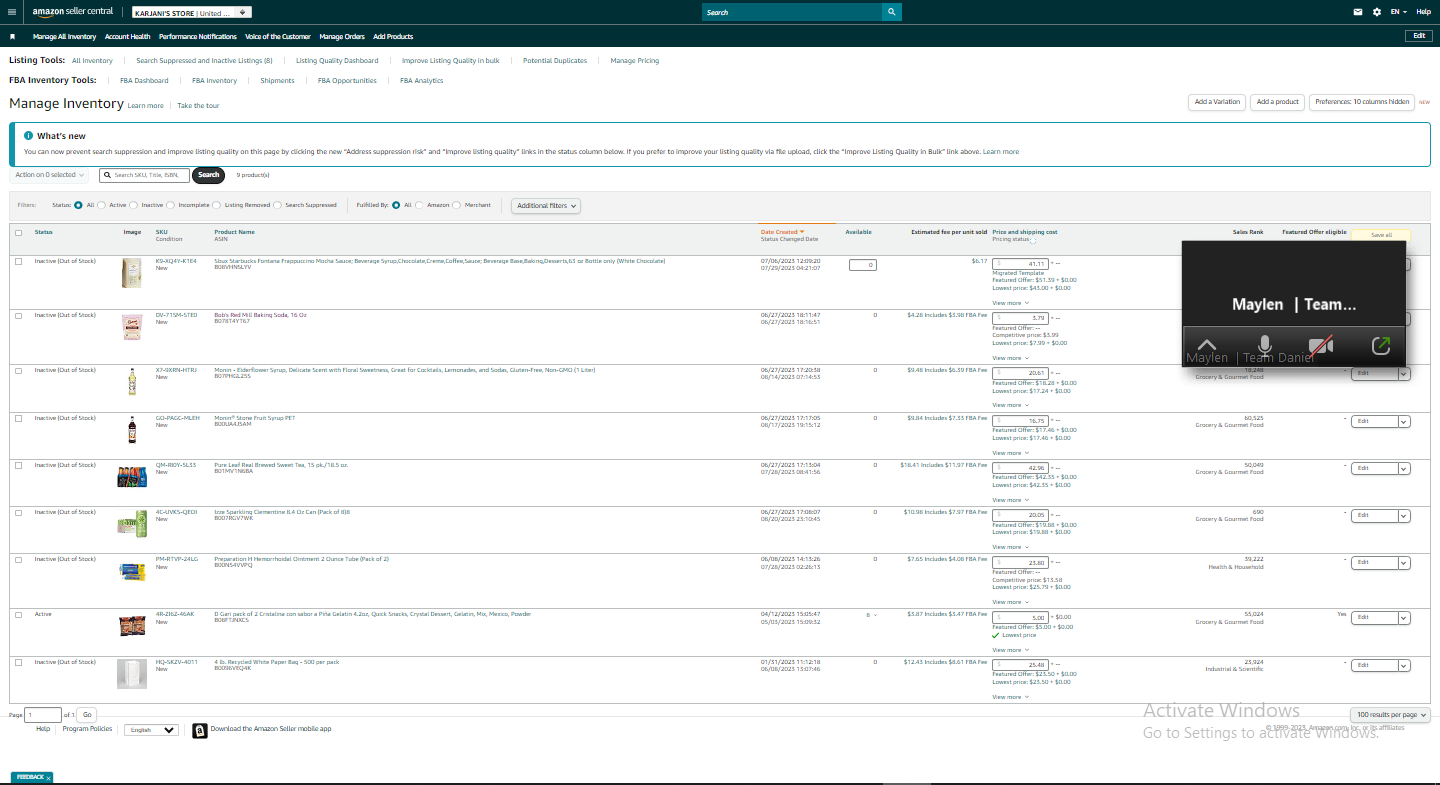Open Edit dropdown arrow for Pure Leaf row
Viewport: 1440px width, 785px height.
click(x=1404, y=468)
